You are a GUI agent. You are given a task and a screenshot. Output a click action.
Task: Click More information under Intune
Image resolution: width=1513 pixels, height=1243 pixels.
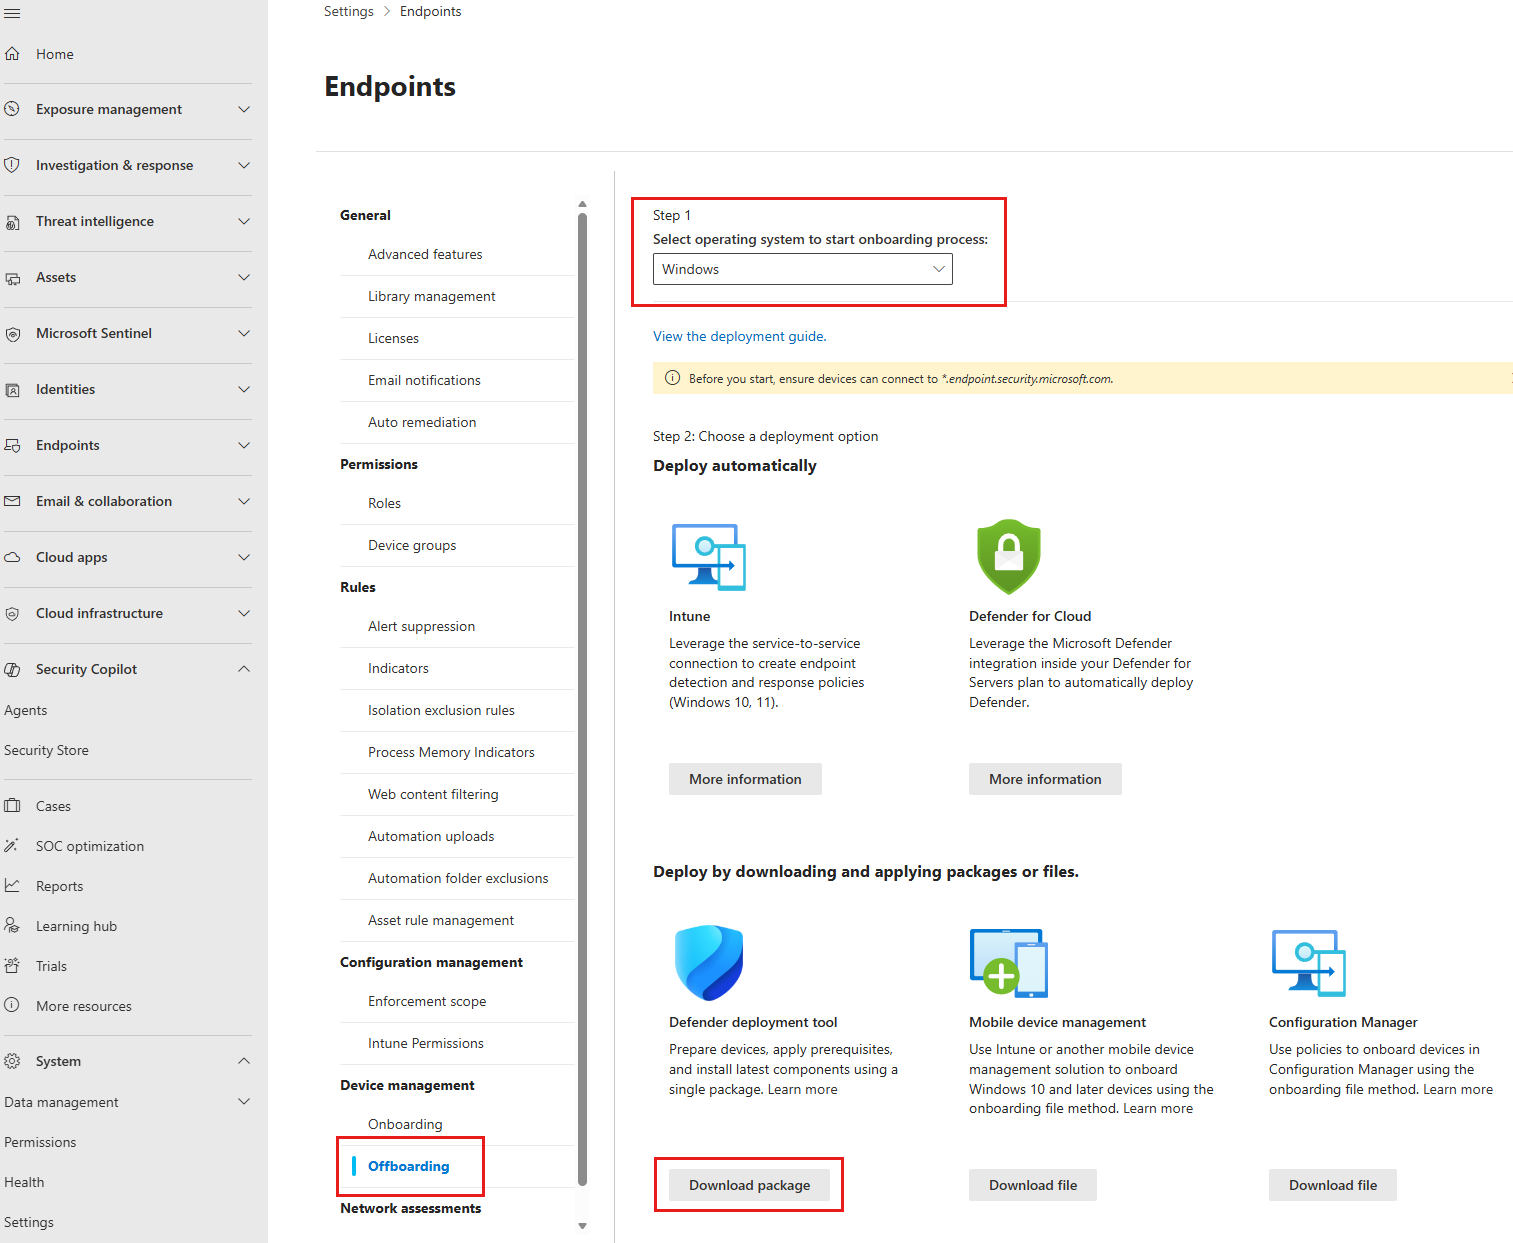pos(745,779)
